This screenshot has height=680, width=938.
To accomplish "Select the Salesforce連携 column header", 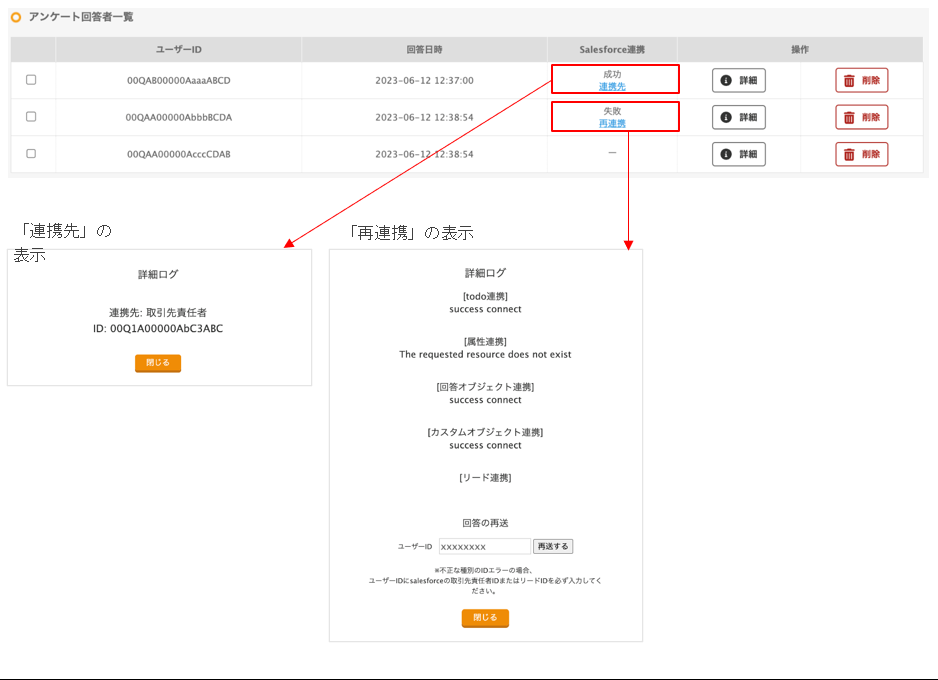I will point(612,50).
